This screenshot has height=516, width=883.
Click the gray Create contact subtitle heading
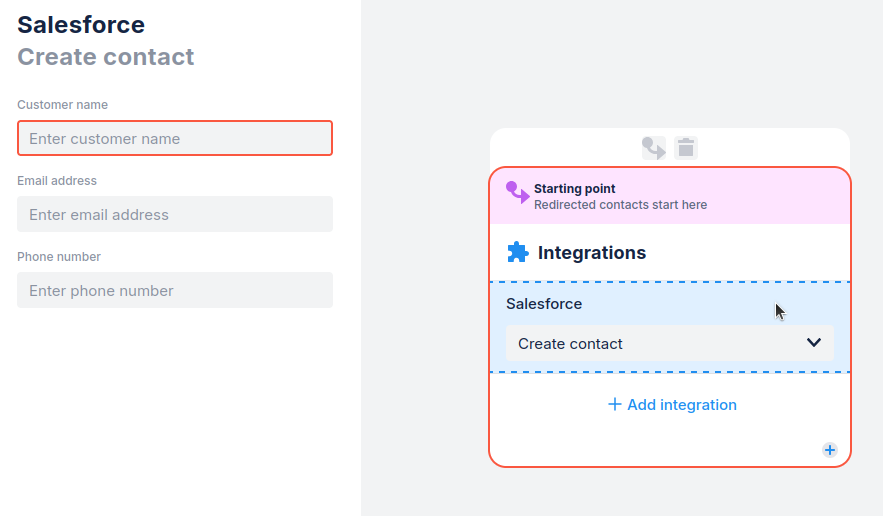click(106, 57)
